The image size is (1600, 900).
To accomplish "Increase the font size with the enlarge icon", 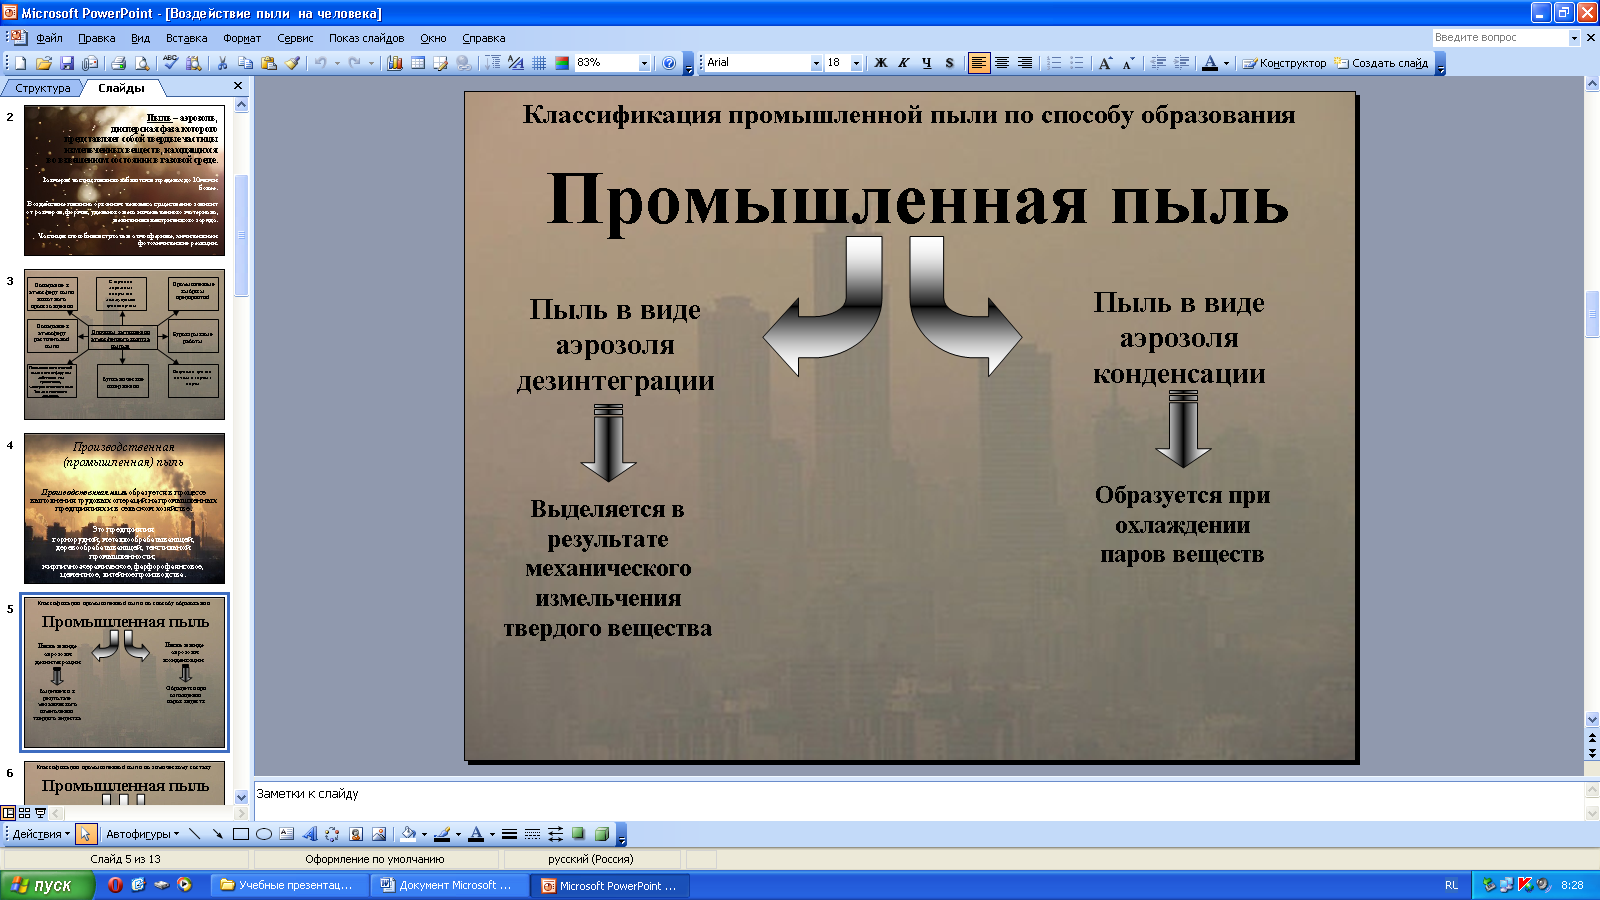I will [x=1105, y=63].
